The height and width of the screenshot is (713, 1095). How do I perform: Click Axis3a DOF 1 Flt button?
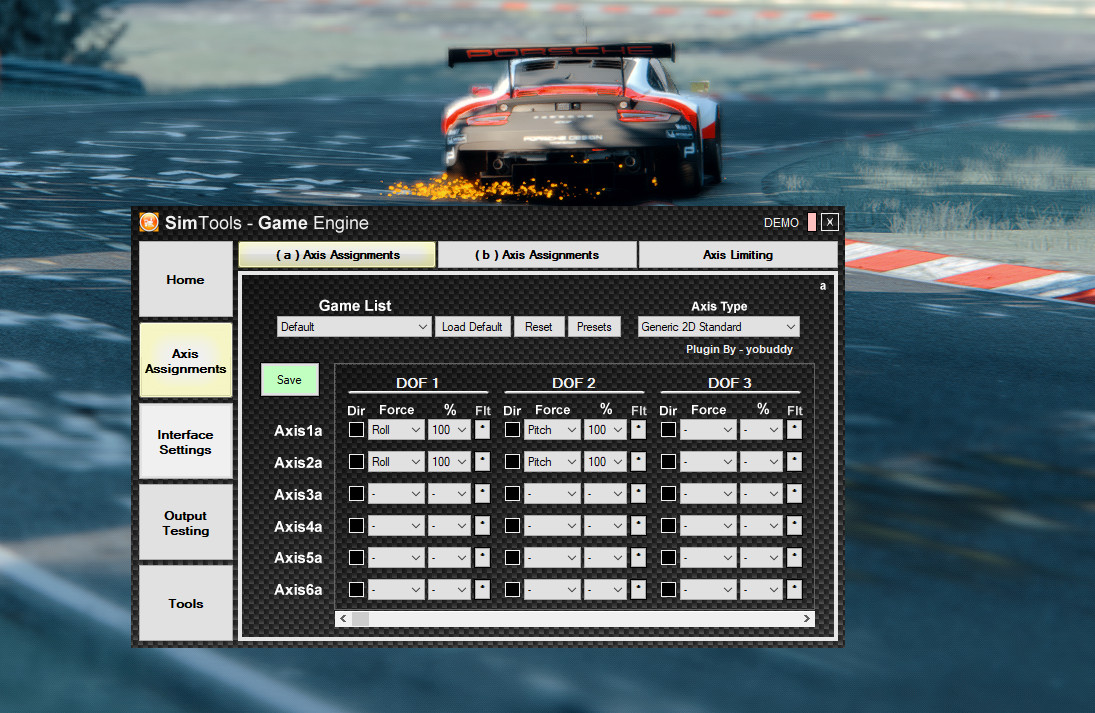tap(483, 494)
